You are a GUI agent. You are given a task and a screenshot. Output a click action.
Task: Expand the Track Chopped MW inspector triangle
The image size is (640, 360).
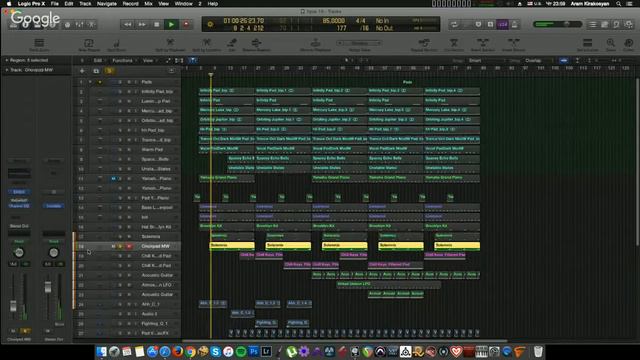point(7,70)
